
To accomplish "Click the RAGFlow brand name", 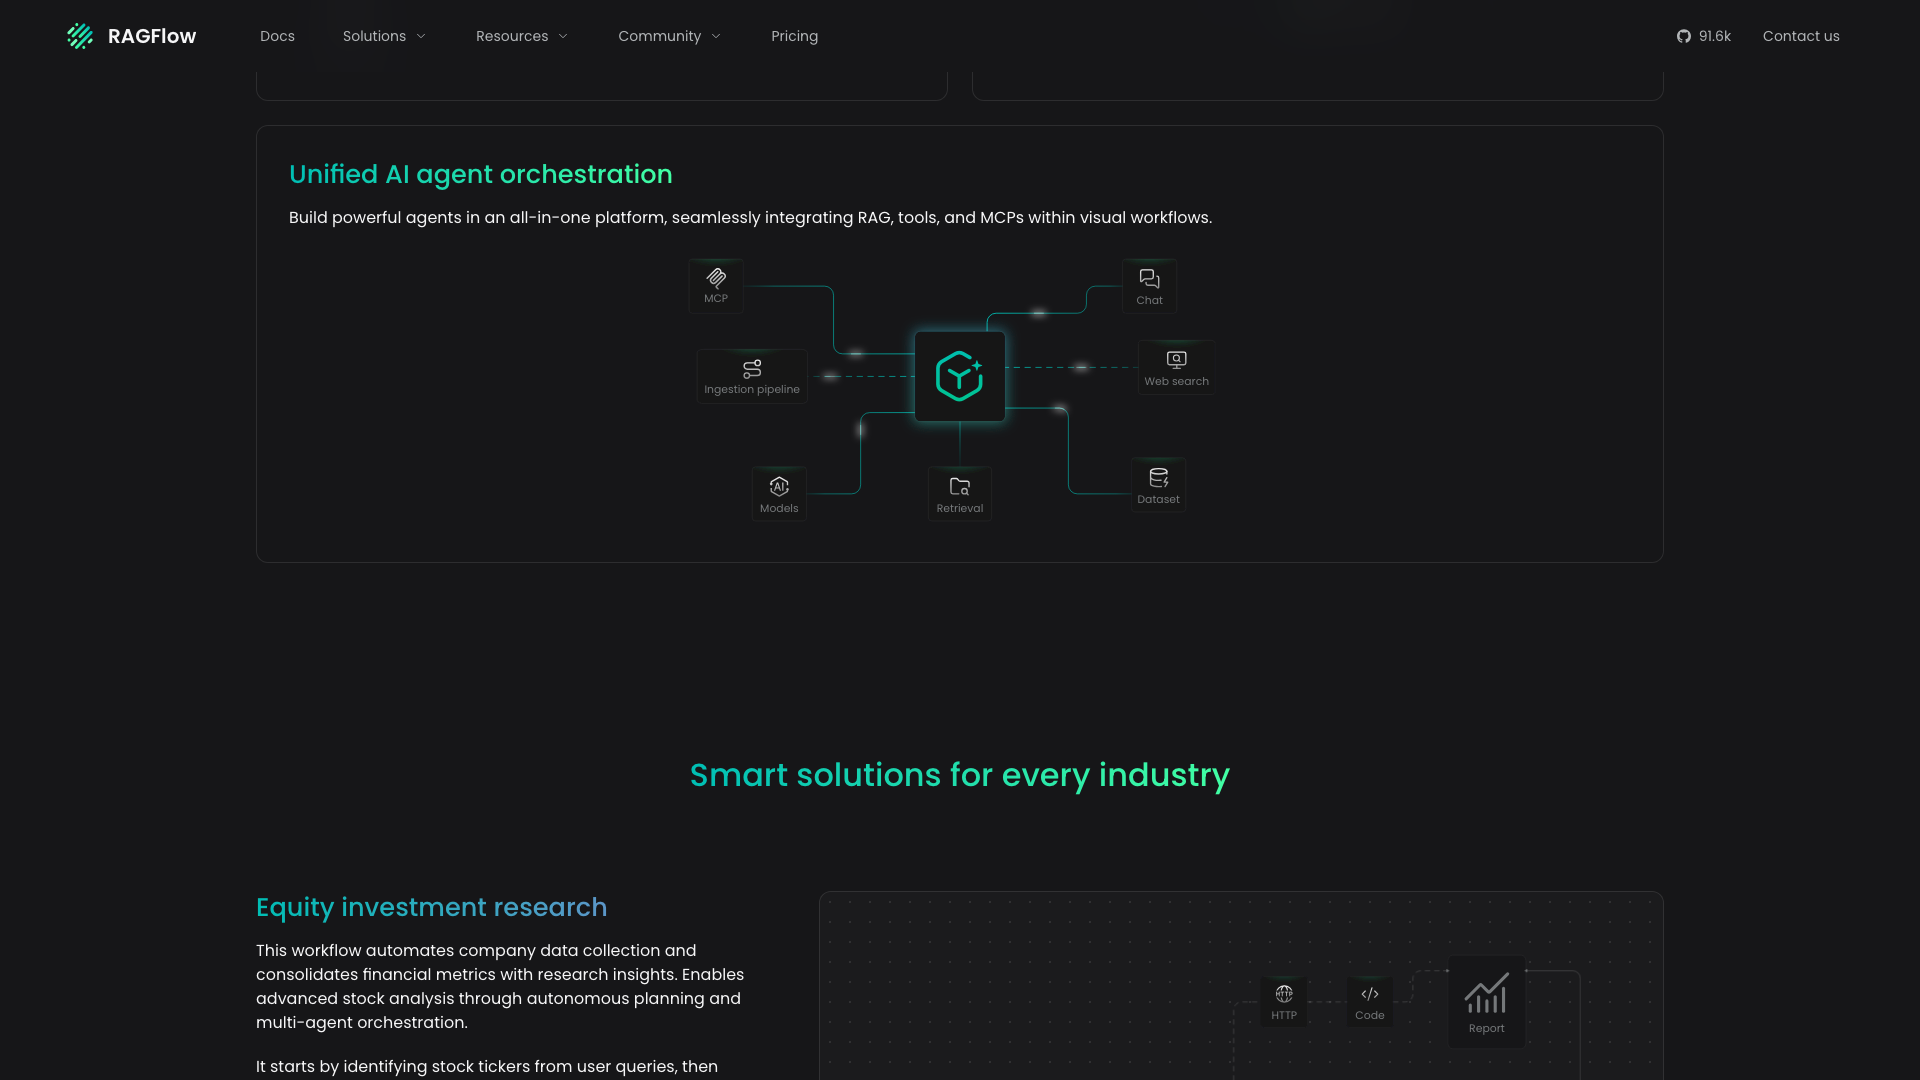I will click(152, 36).
